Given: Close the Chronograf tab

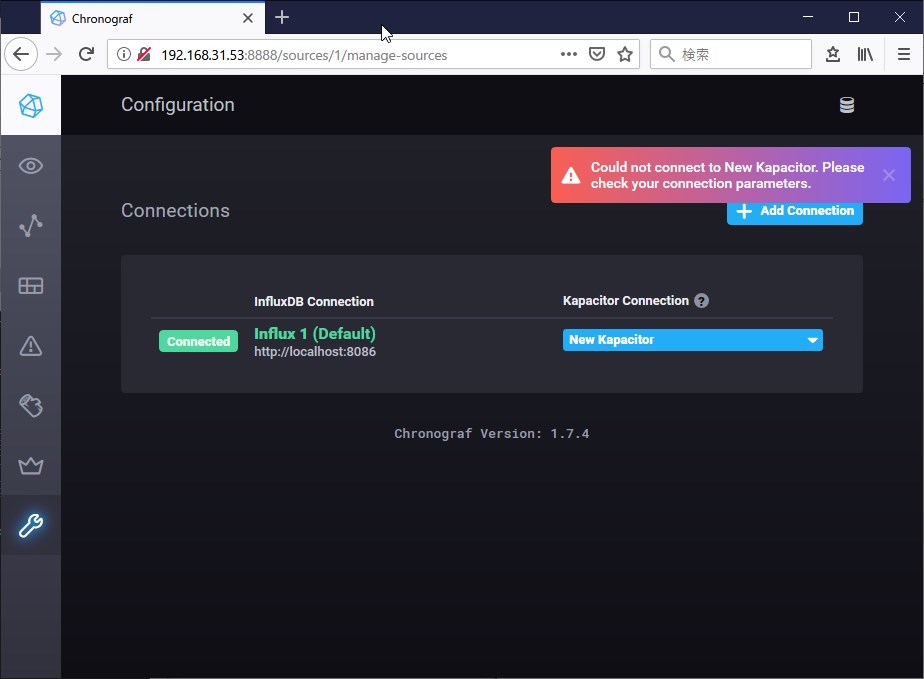Looking at the screenshot, I should [248, 18].
